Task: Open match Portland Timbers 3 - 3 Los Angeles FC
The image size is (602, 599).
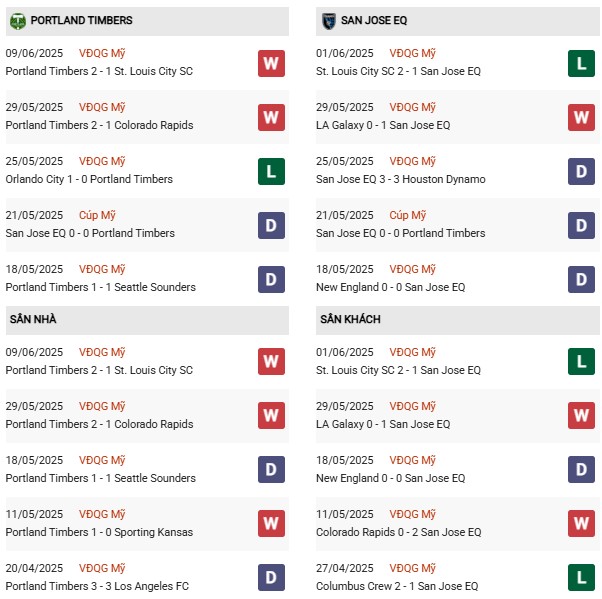Action: pyautogui.click(x=97, y=586)
